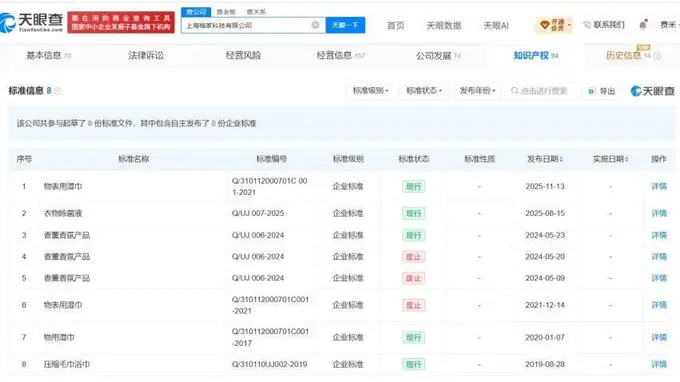Viewport: 680px width, 382px height.
Task: Switch to the 知识产权 tab
Action: click(536, 56)
